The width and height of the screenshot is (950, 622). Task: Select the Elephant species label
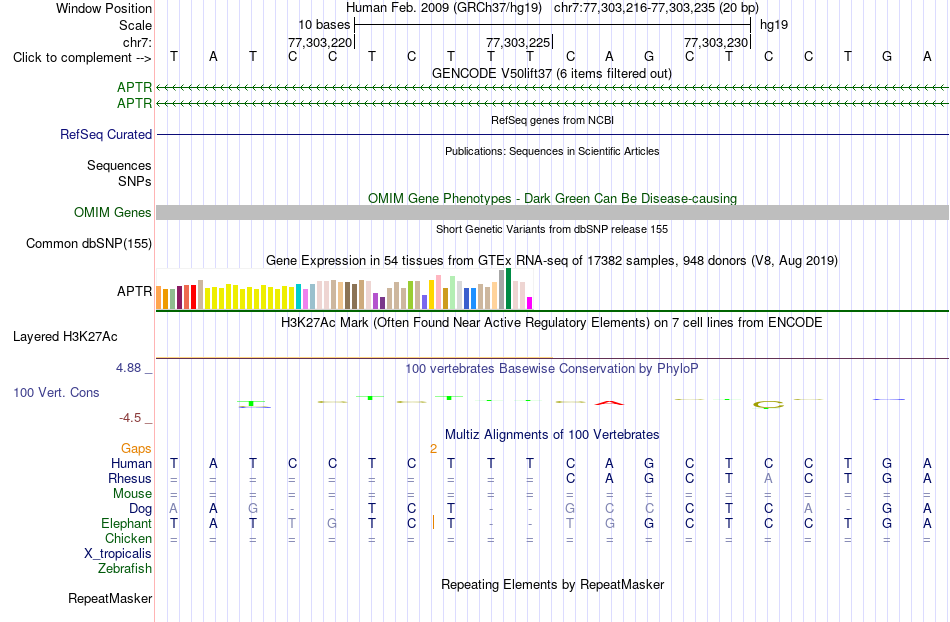127,524
